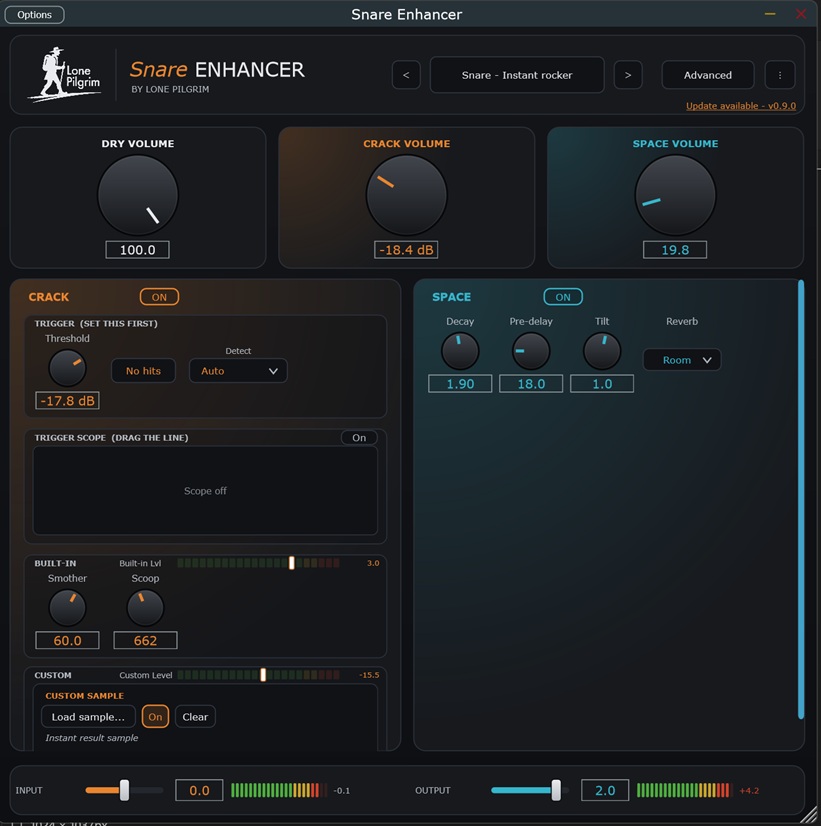
Task: Click the Custom Level slider handle
Action: [263, 675]
